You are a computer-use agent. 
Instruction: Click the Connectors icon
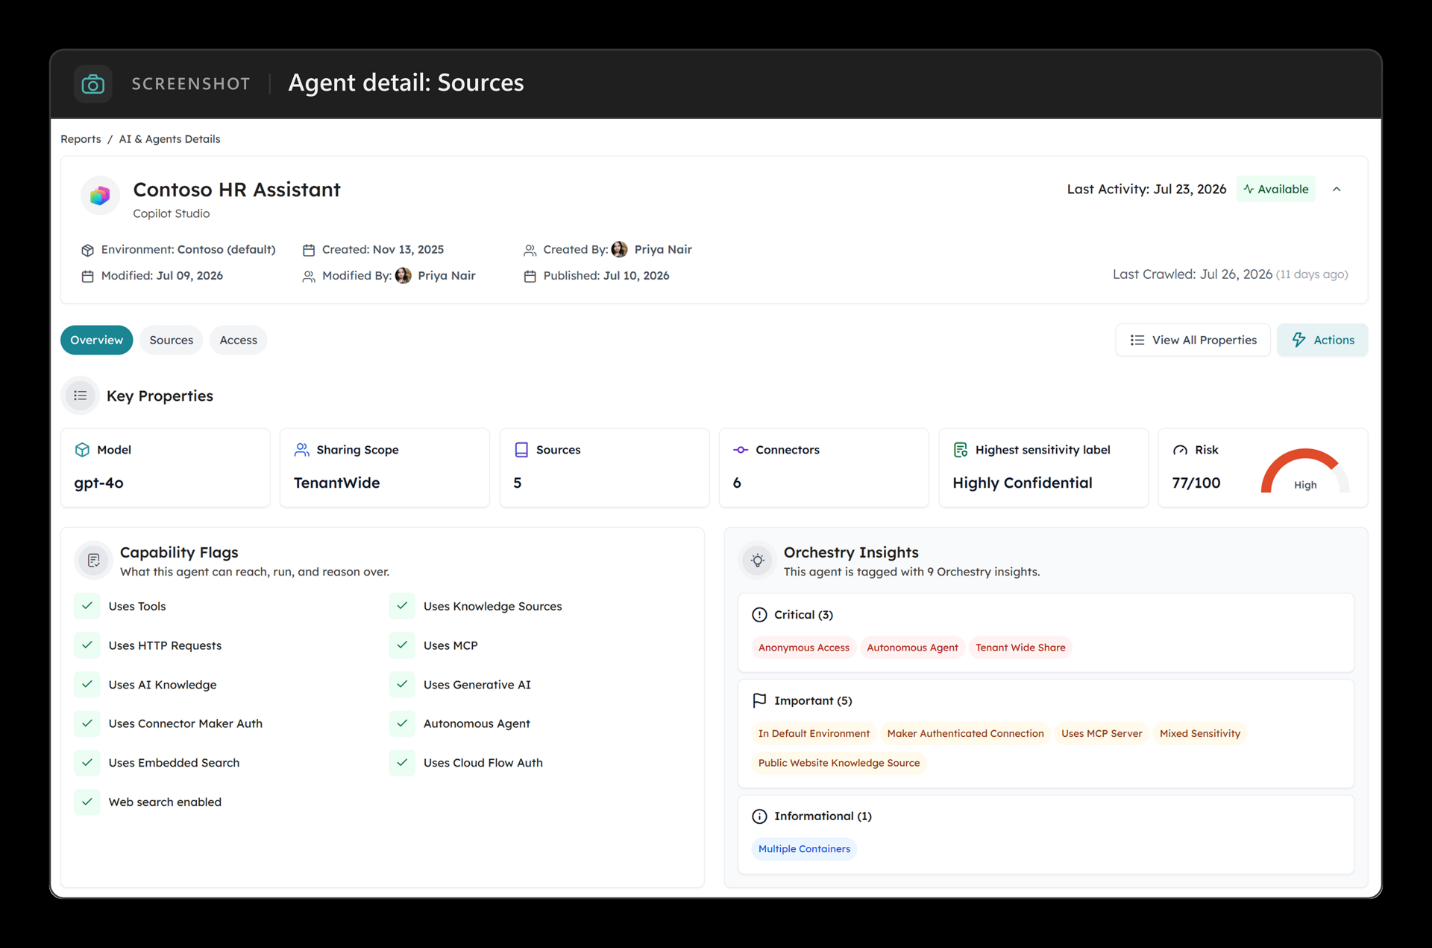[741, 450]
